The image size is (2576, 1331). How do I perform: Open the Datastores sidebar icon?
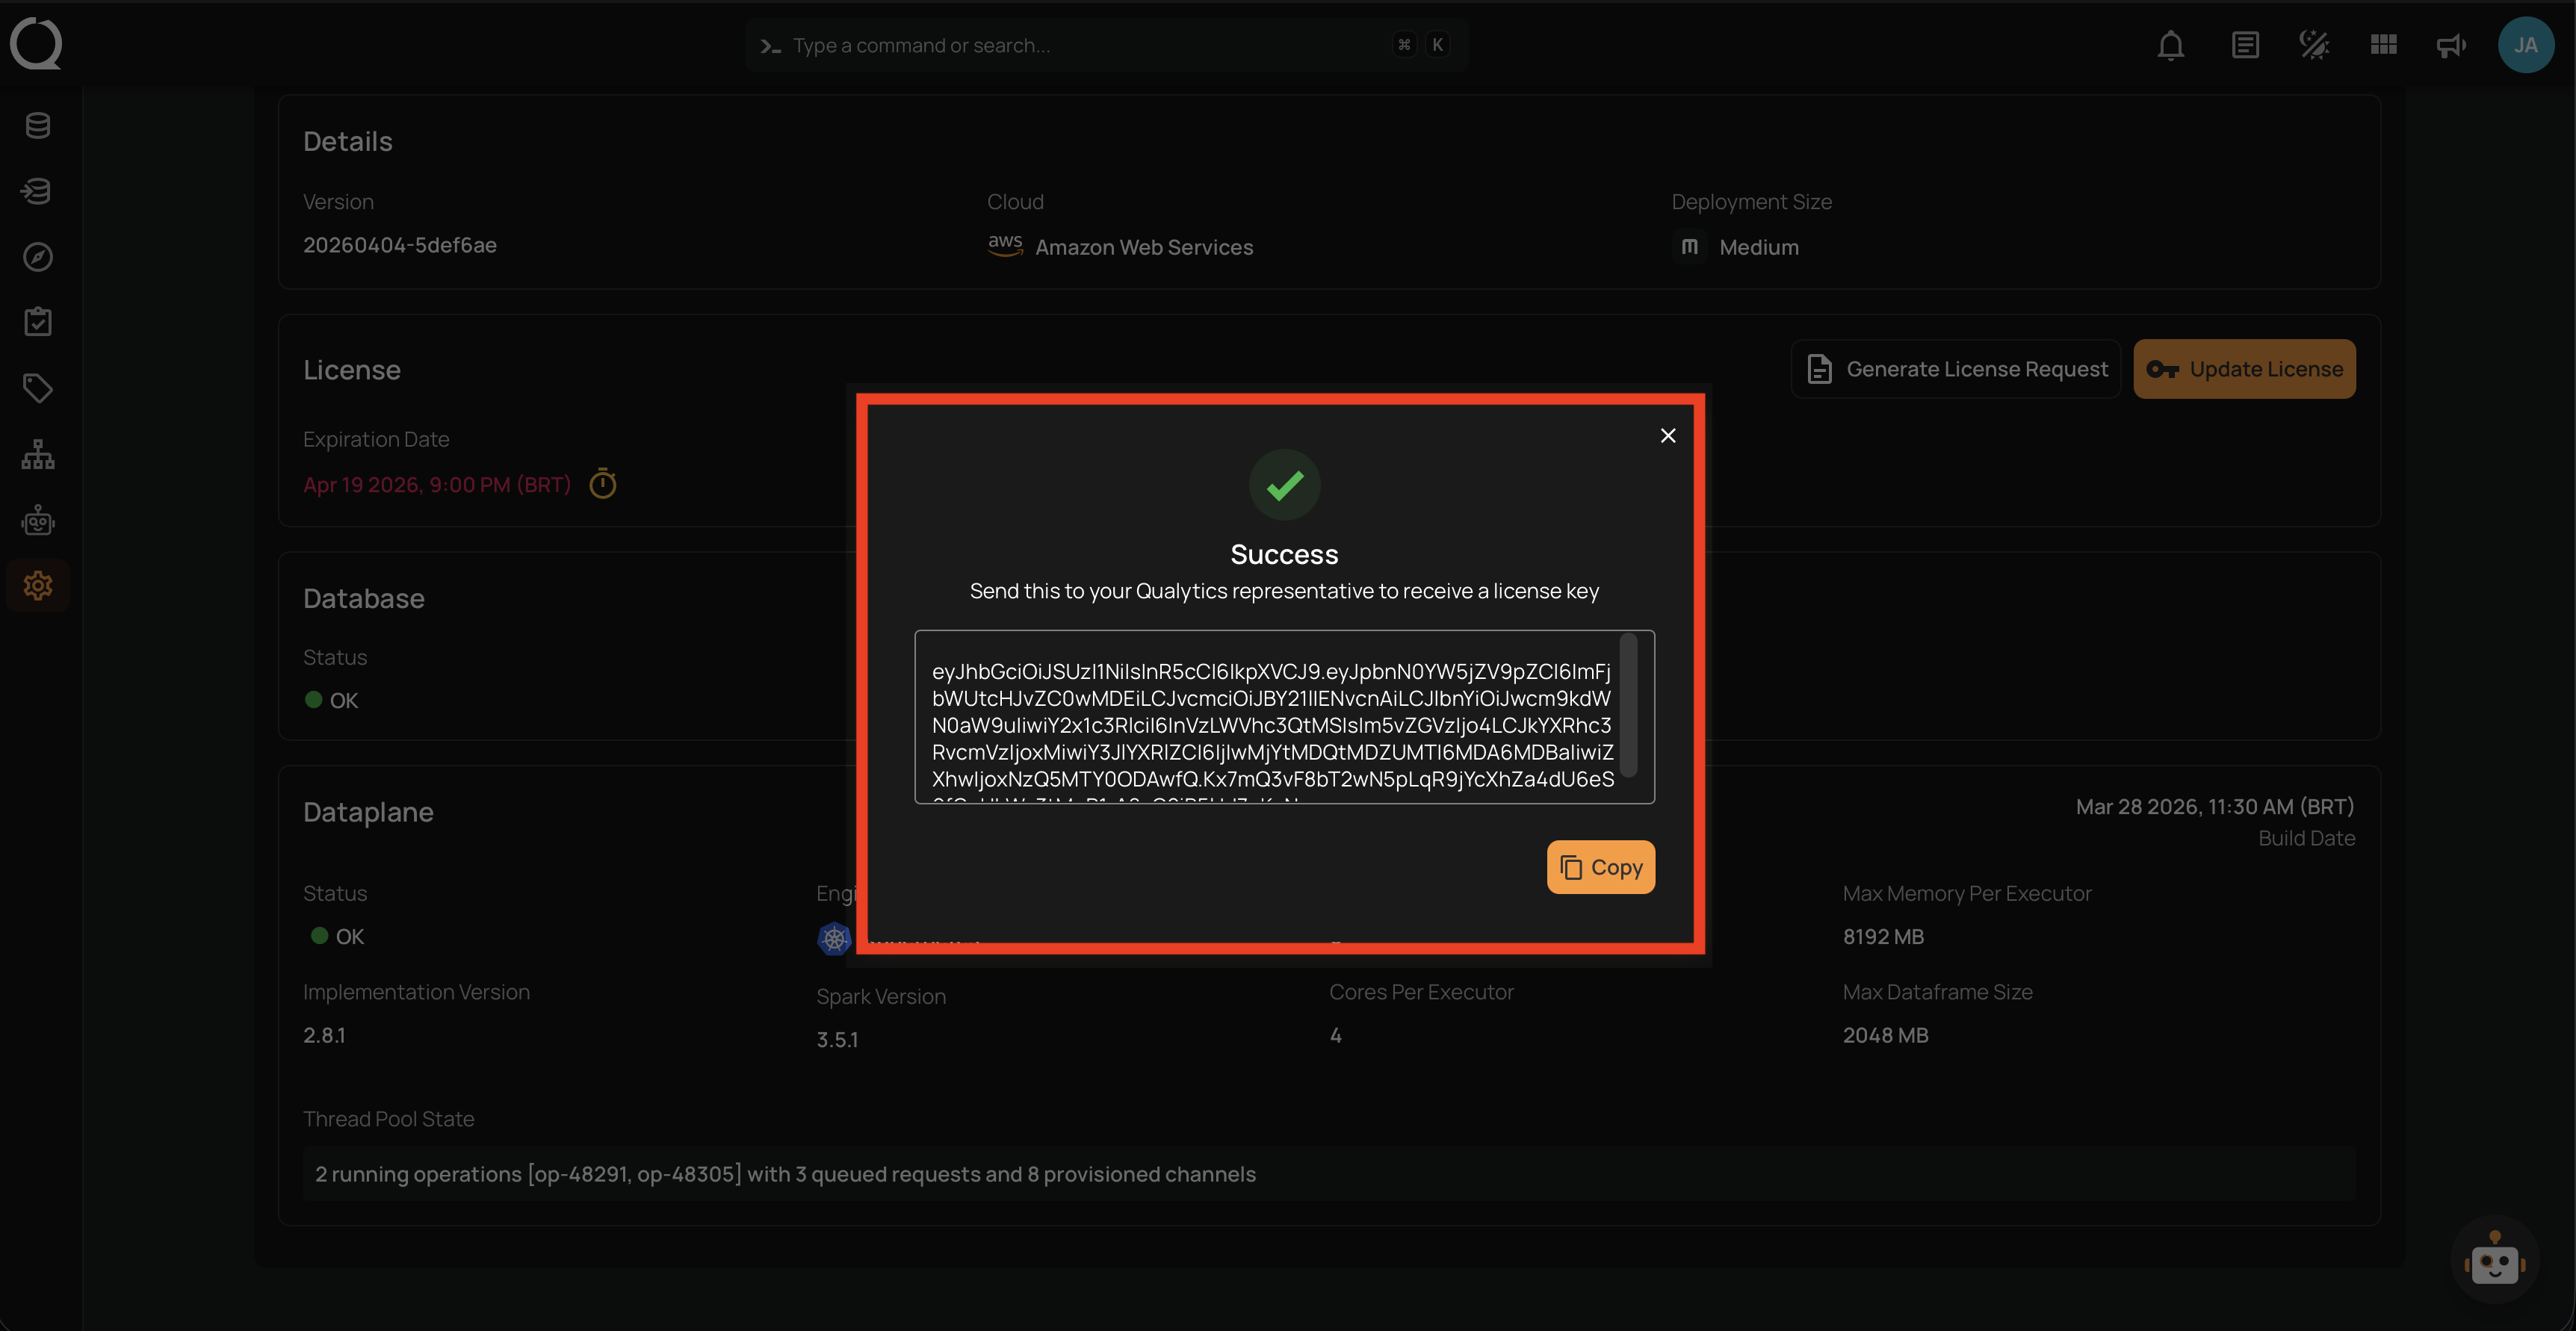38,126
